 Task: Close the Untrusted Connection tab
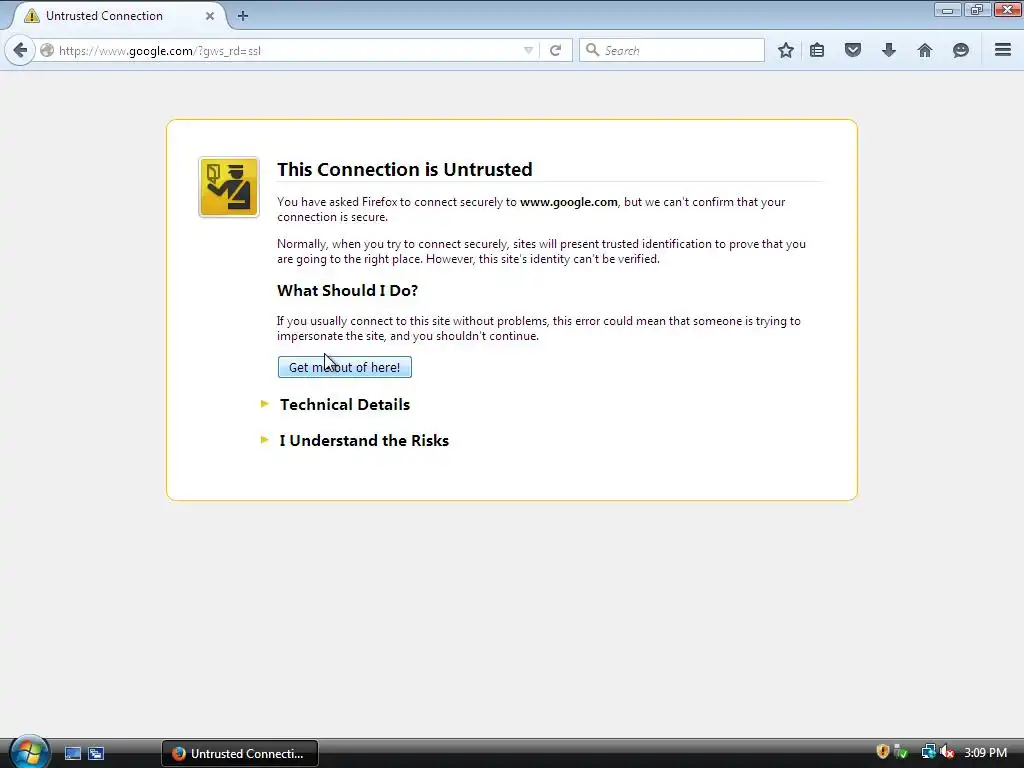pyautogui.click(x=210, y=16)
